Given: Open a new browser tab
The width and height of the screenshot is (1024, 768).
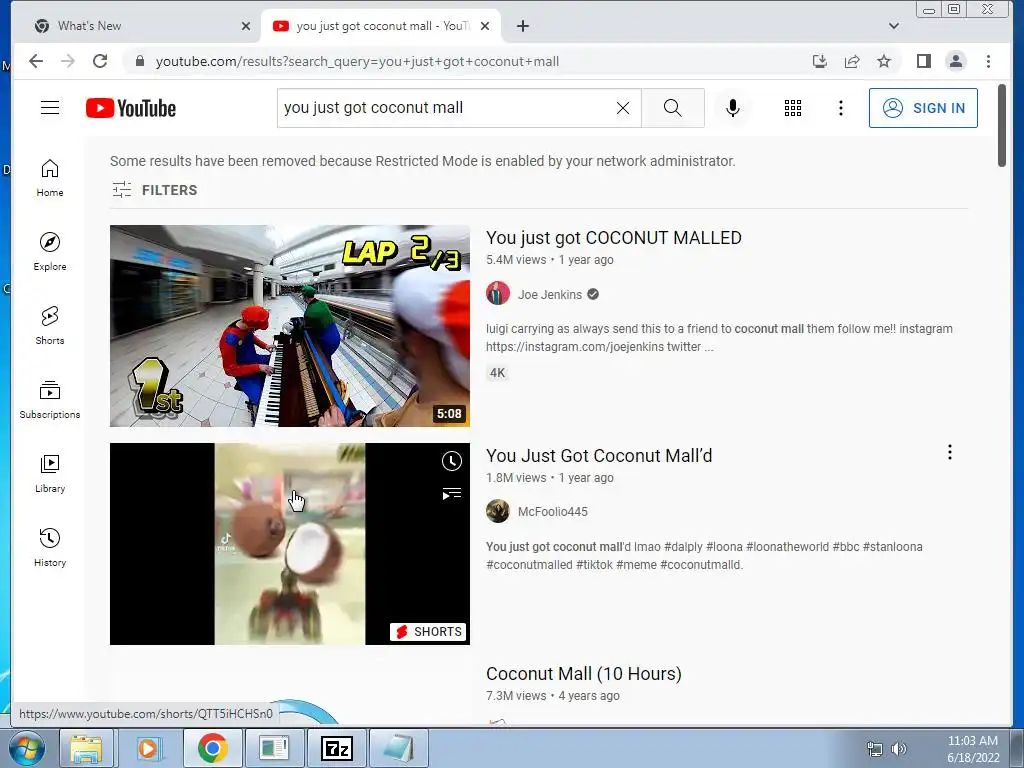Looking at the screenshot, I should tap(522, 26).
